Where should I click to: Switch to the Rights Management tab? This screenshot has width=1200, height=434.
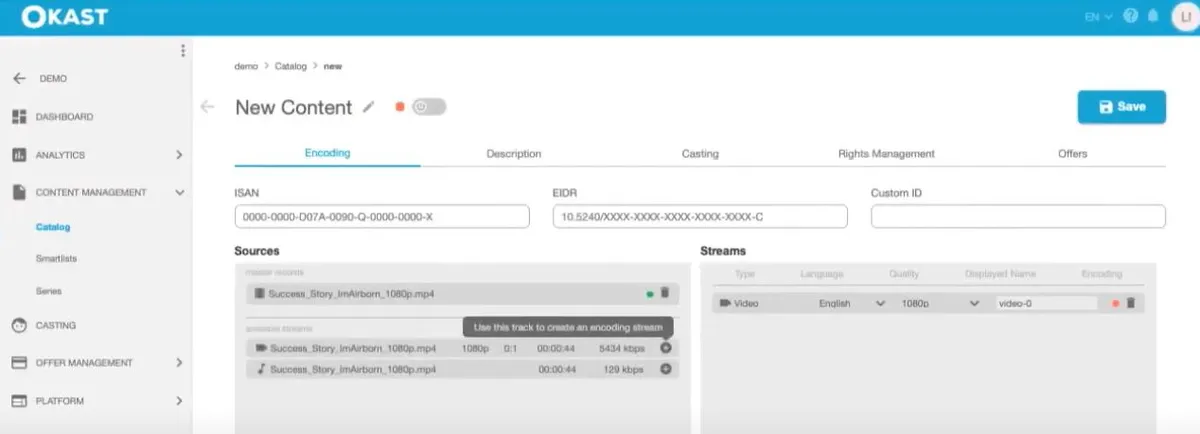886,154
